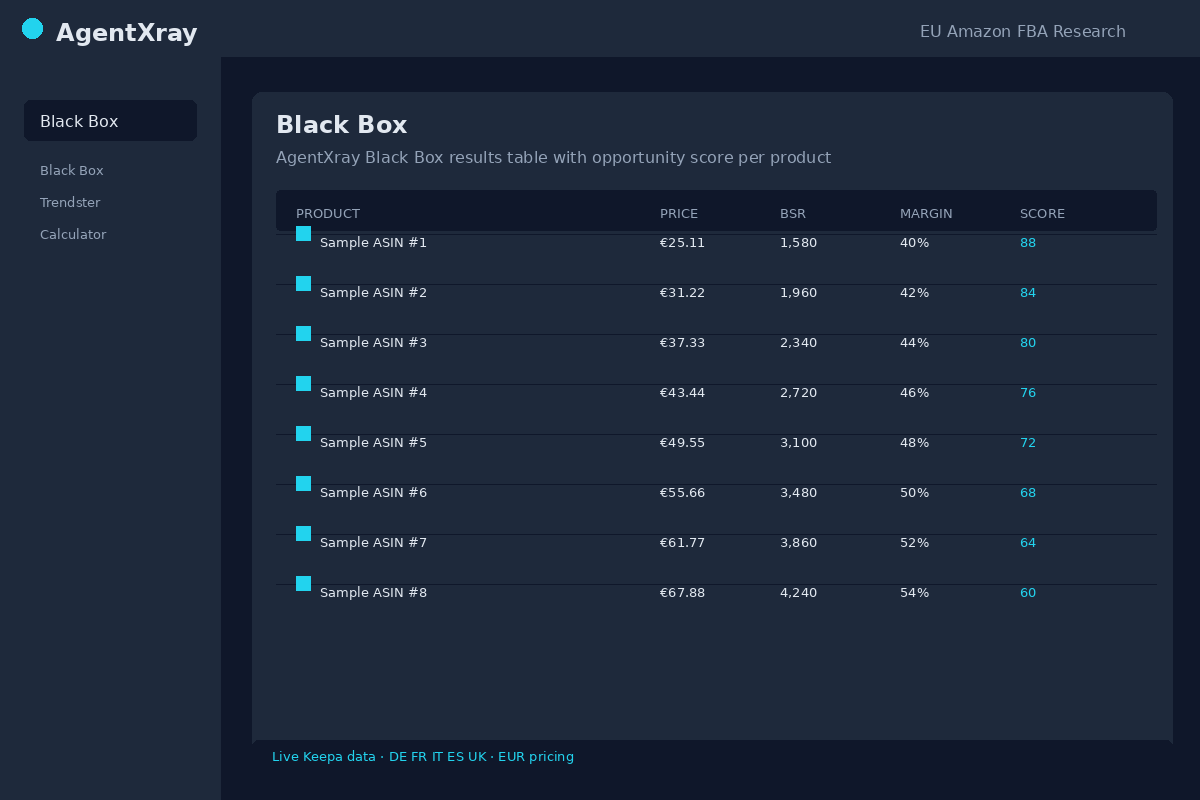Screen dimensions: 1200x800
Task: Toggle the checkbox for Sample ASIN #2
Action: [303, 283]
